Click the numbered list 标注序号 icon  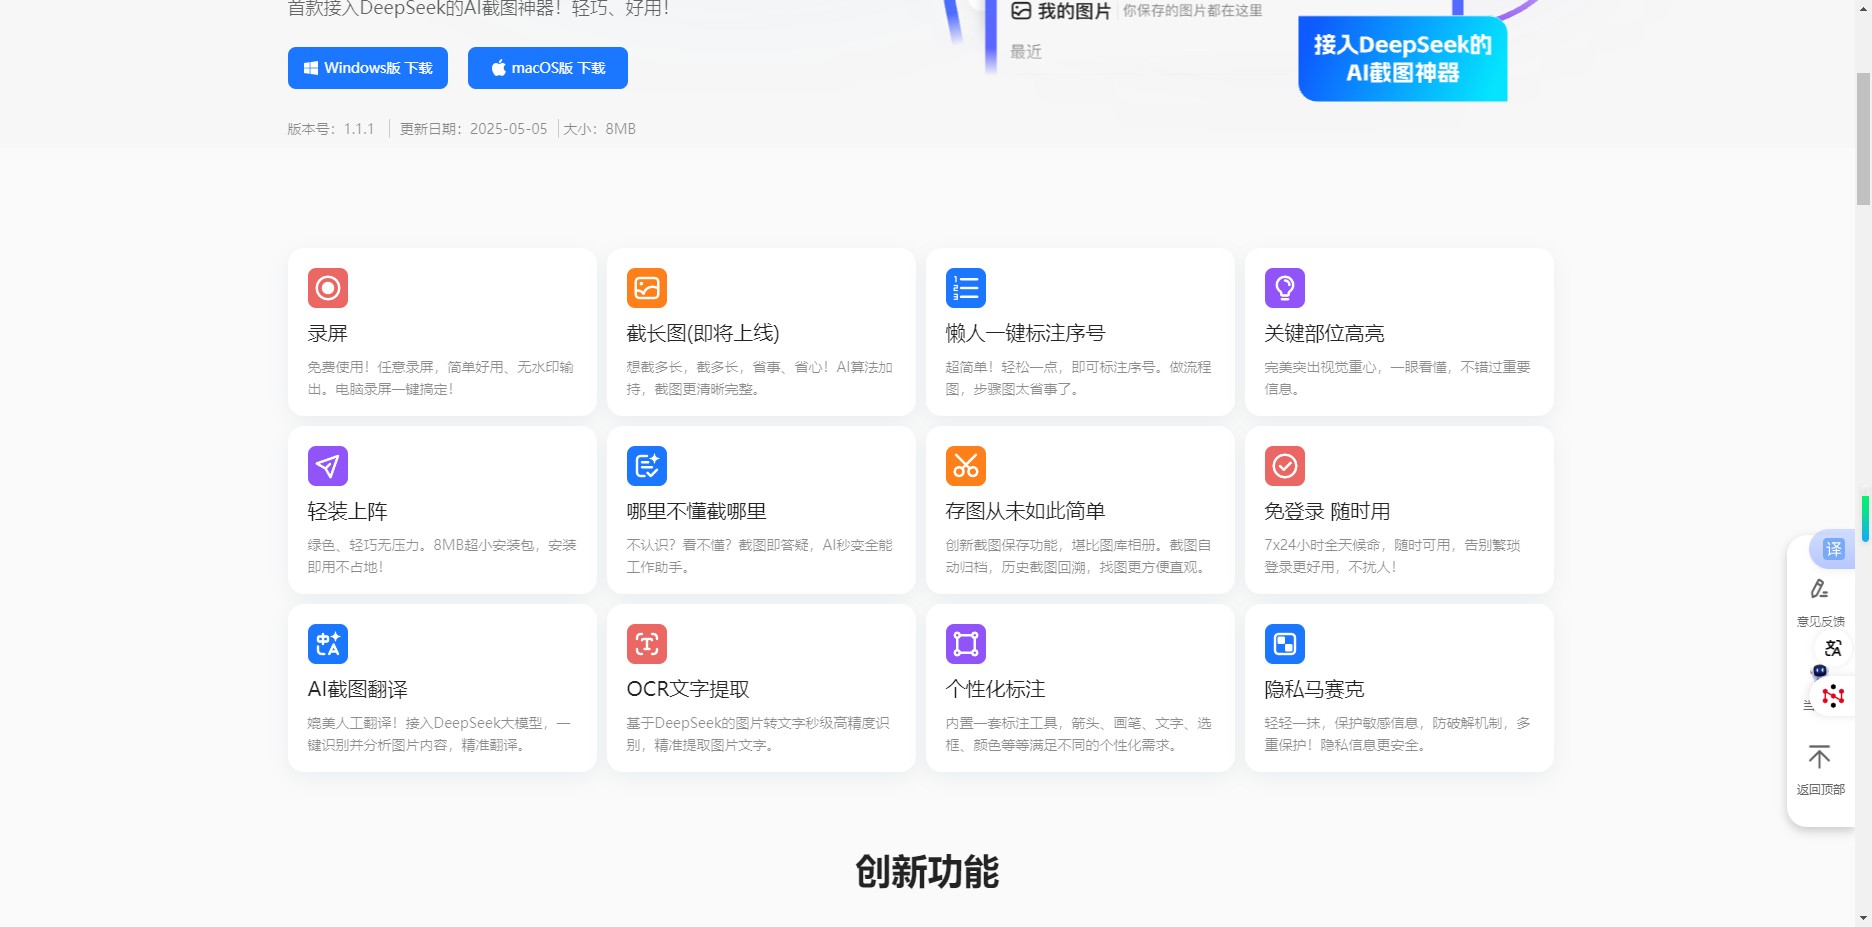pos(965,288)
